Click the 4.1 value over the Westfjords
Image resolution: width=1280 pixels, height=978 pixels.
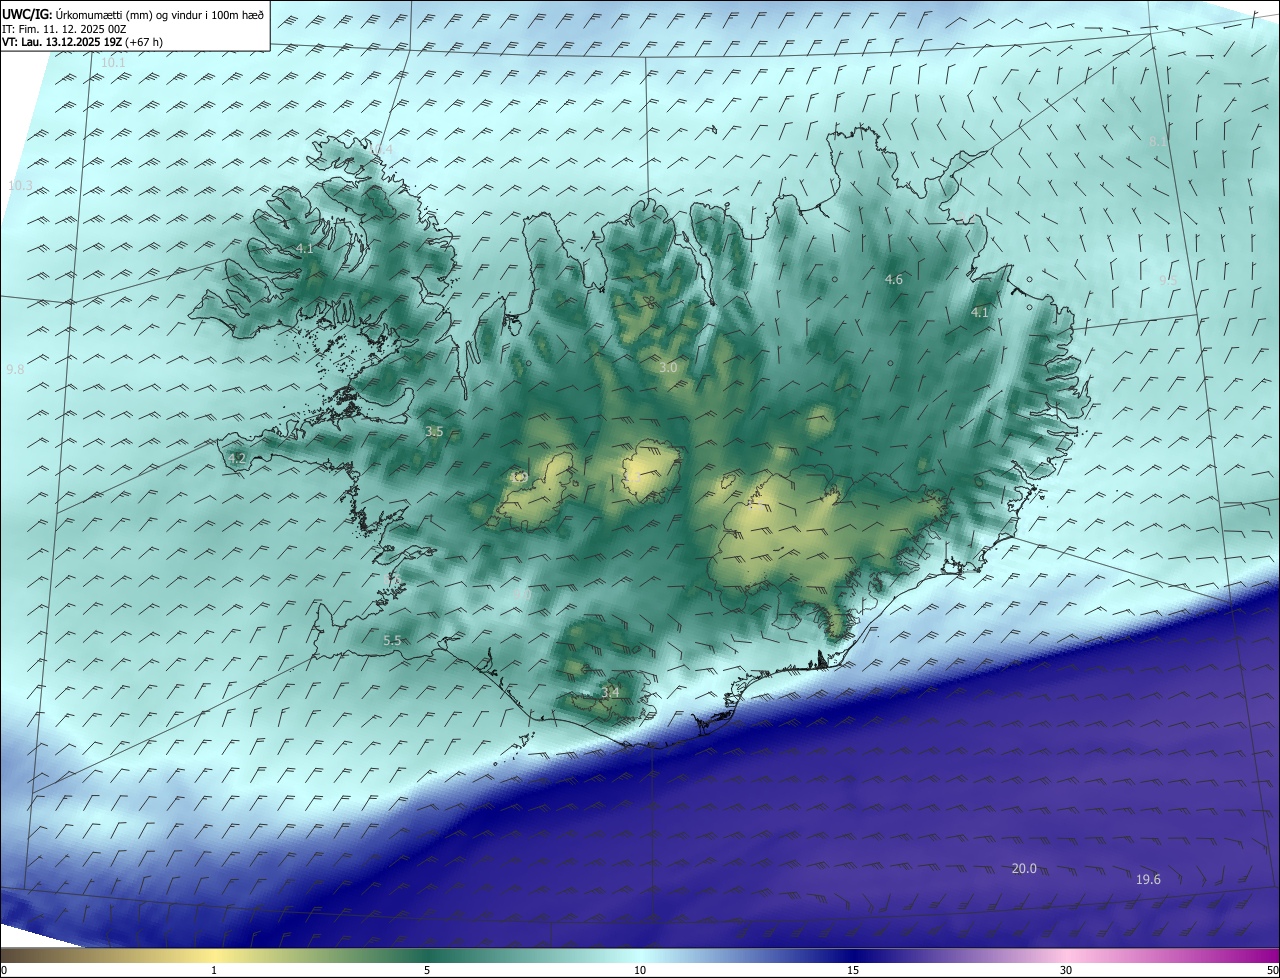tap(305, 248)
